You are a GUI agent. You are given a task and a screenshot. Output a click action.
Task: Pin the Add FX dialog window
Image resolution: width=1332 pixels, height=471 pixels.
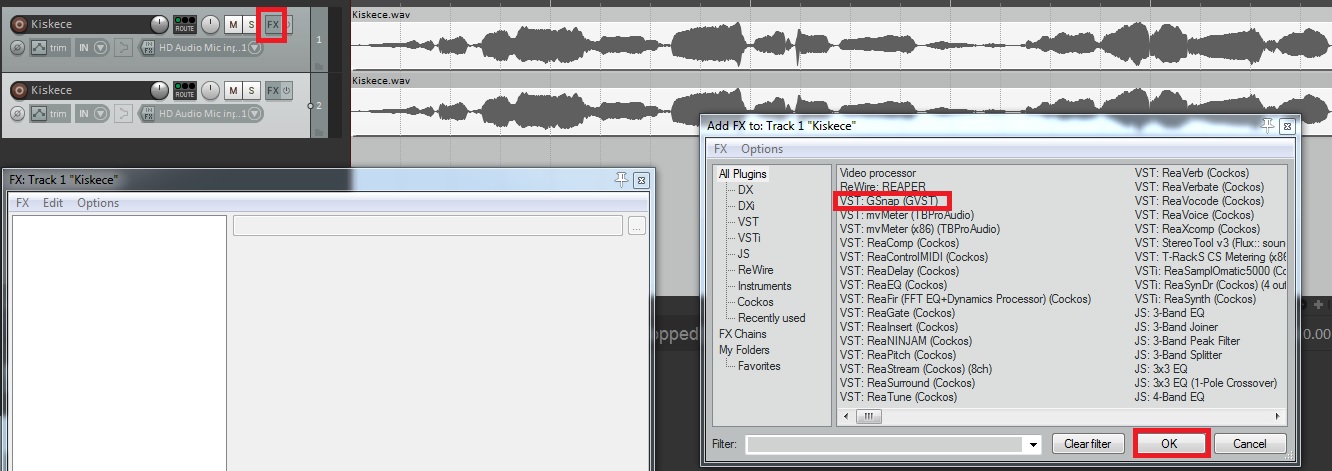pyautogui.click(x=1268, y=125)
